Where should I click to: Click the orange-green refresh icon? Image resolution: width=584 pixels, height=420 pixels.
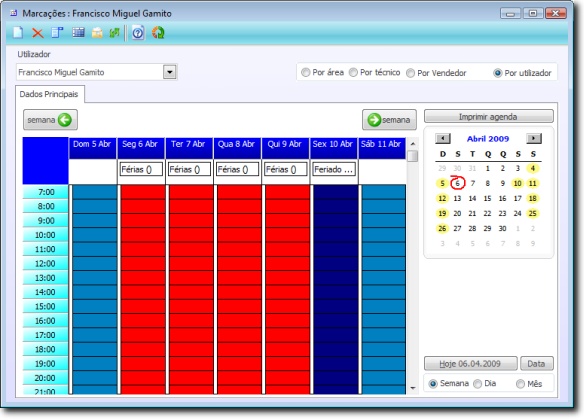(158, 33)
